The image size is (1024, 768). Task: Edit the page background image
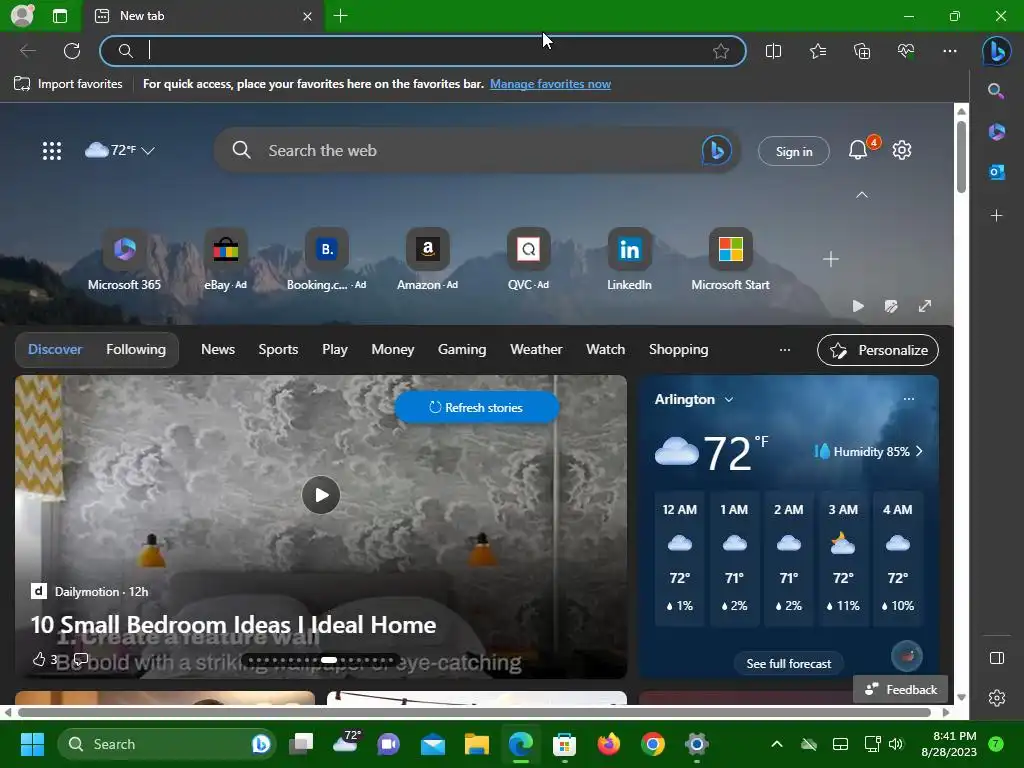891,306
